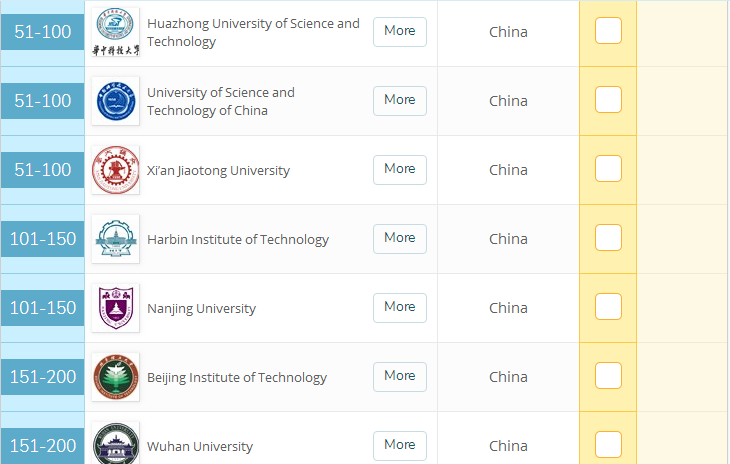Click the University of Science and Technology of China logo
The image size is (730, 464).
coord(115,101)
